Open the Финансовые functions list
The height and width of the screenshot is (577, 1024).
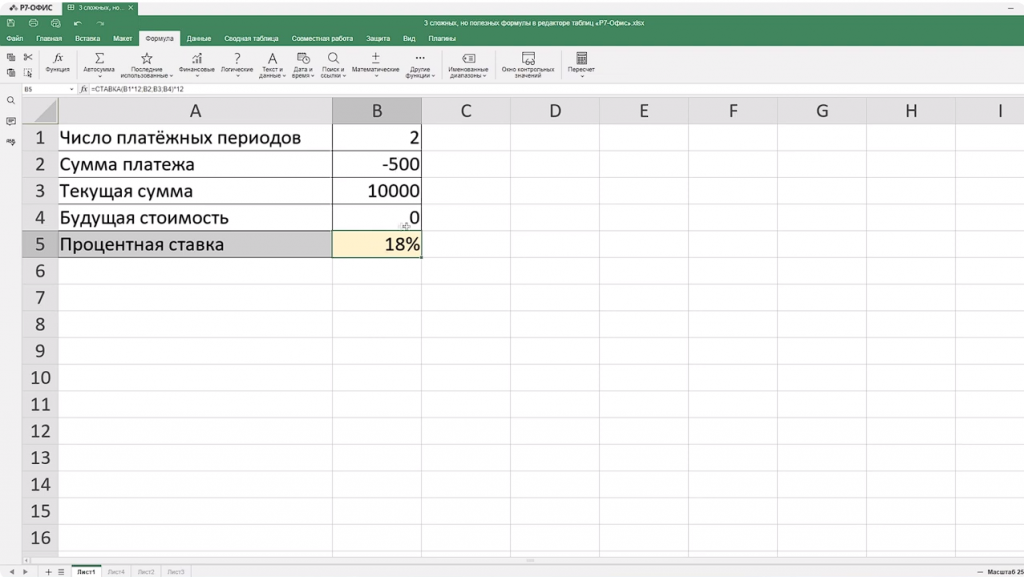pyautogui.click(x=197, y=65)
